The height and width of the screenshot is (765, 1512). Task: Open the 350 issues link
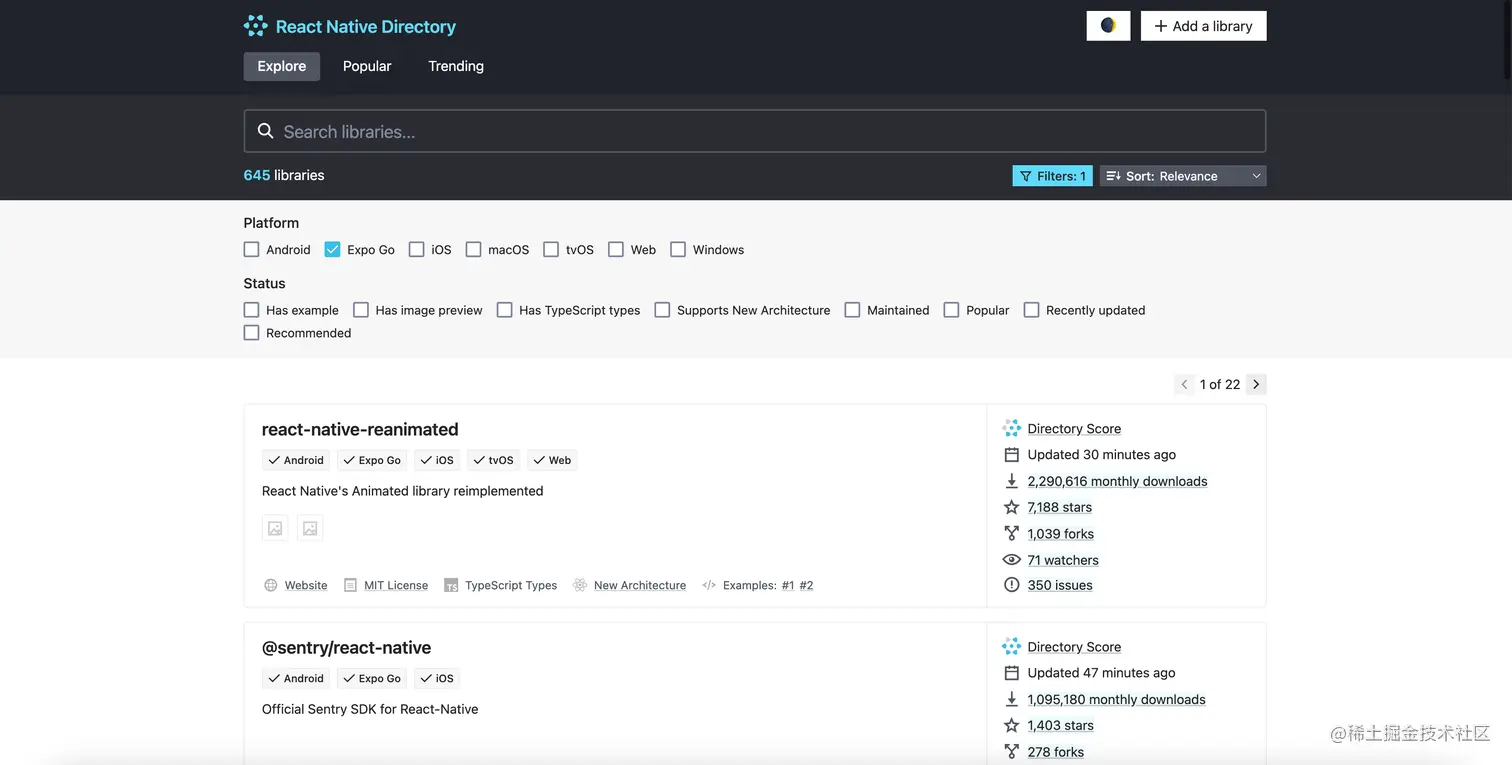[x=1060, y=585]
